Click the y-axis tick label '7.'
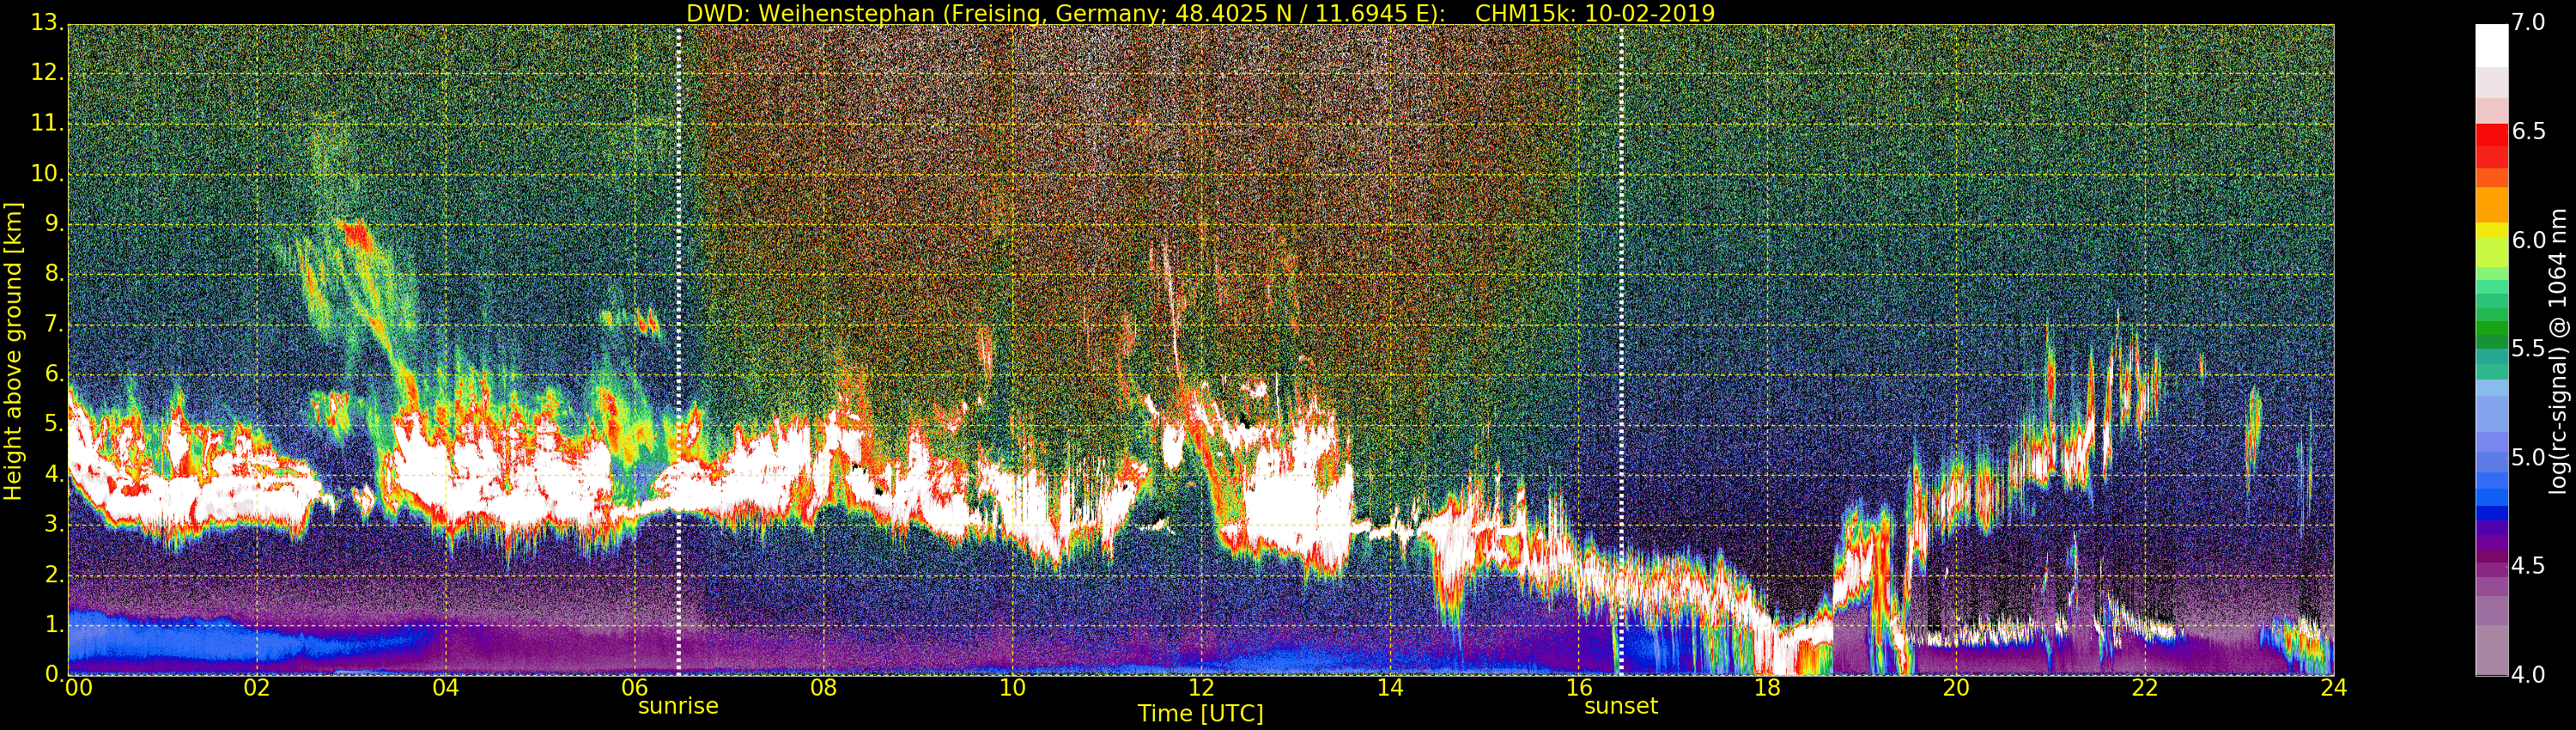Screen dimensions: 2576x730 (x=55, y=324)
